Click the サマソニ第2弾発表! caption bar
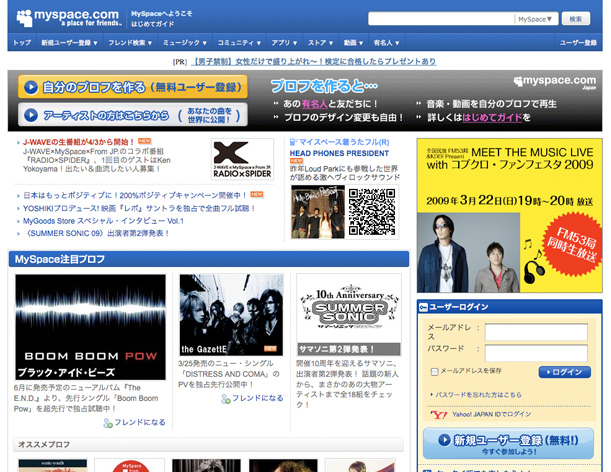This screenshot has width=611, height=472. click(x=349, y=350)
